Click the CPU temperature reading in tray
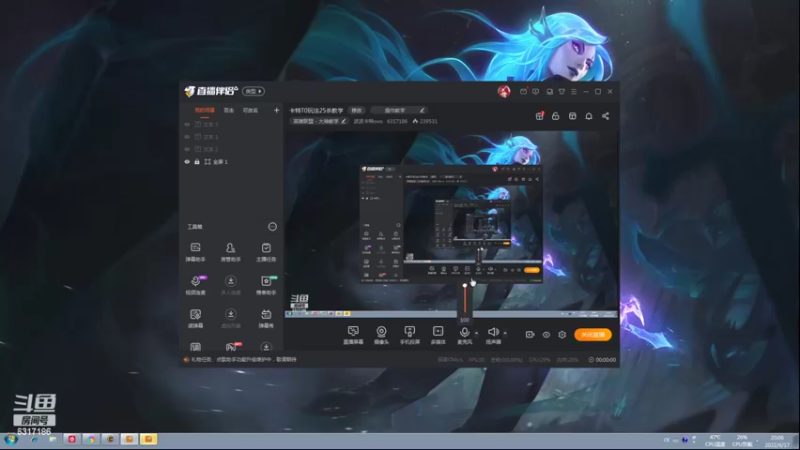800x450 pixels. (x=715, y=441)
